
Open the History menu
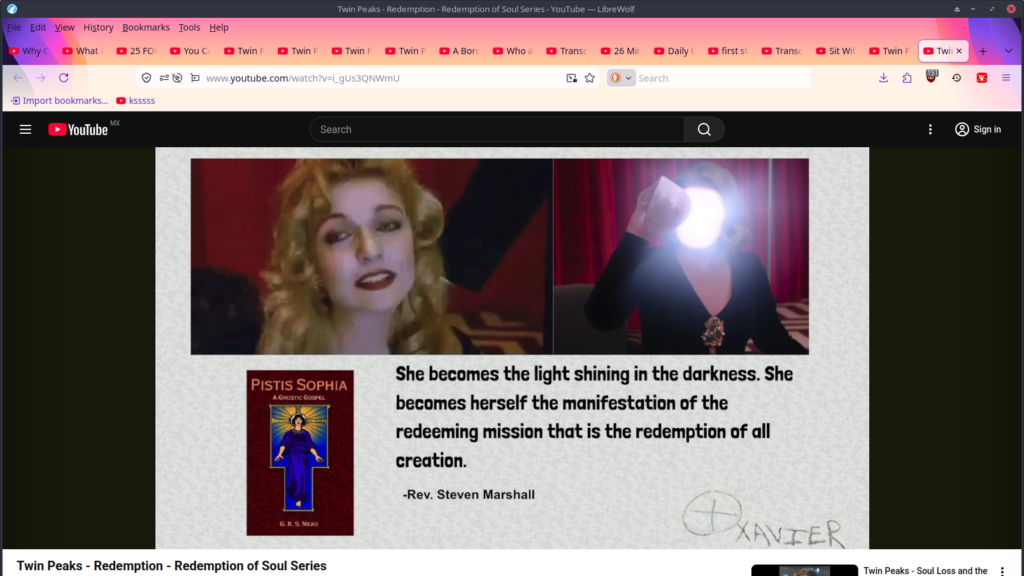(x=98, y=27)
